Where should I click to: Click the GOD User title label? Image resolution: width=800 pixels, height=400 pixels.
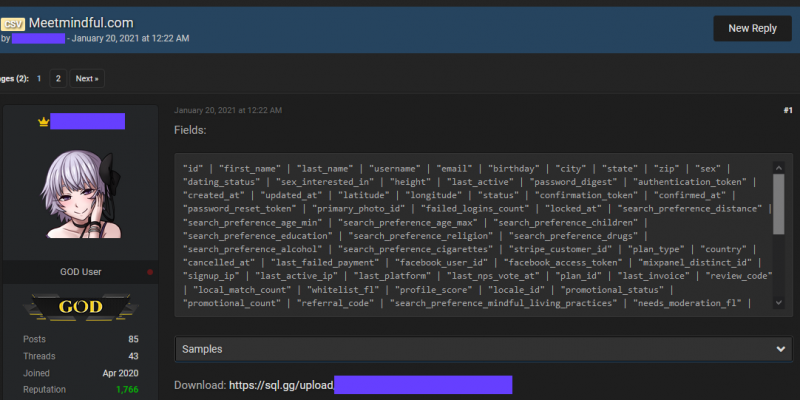pyautogui.click(x=81, y=272)
